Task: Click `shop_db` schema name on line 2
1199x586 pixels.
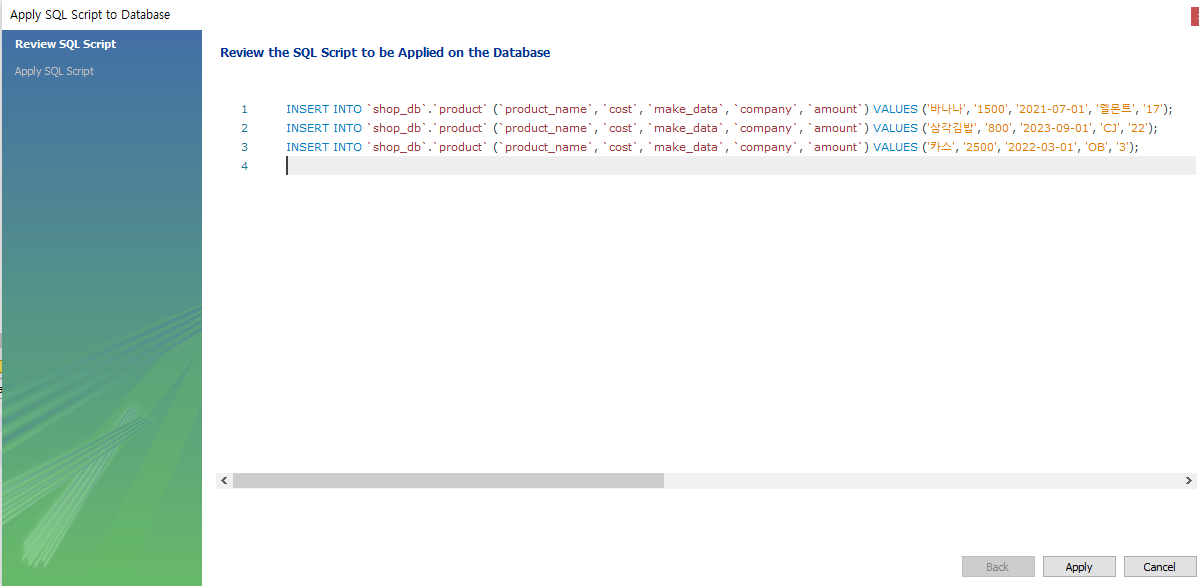Action: click(397, 128)
